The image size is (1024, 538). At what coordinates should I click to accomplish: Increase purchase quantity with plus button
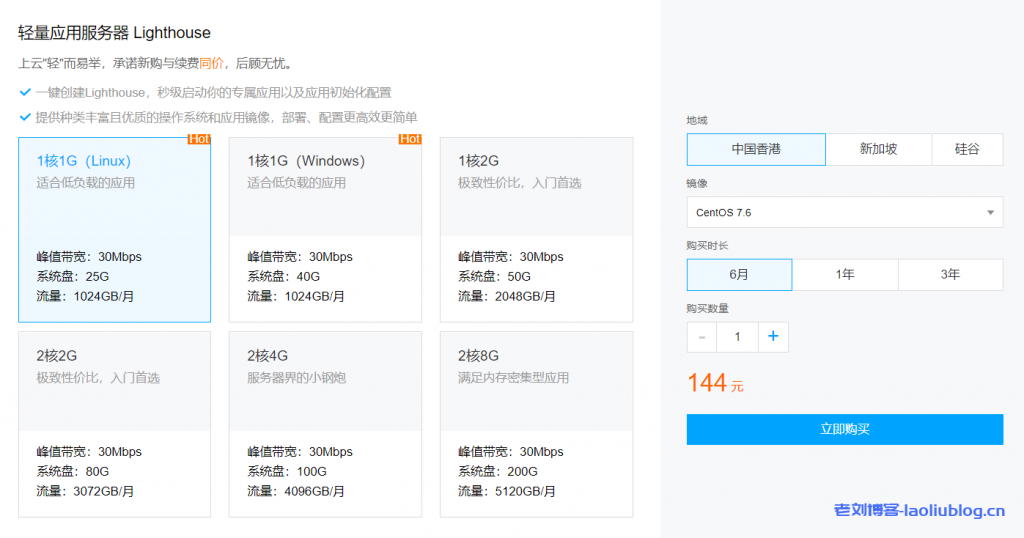(x=773, y=337)
